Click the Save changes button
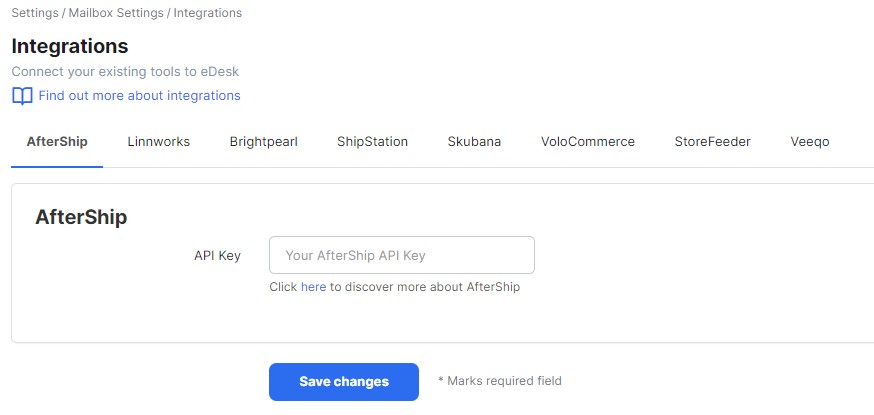 tap(344, 382)
